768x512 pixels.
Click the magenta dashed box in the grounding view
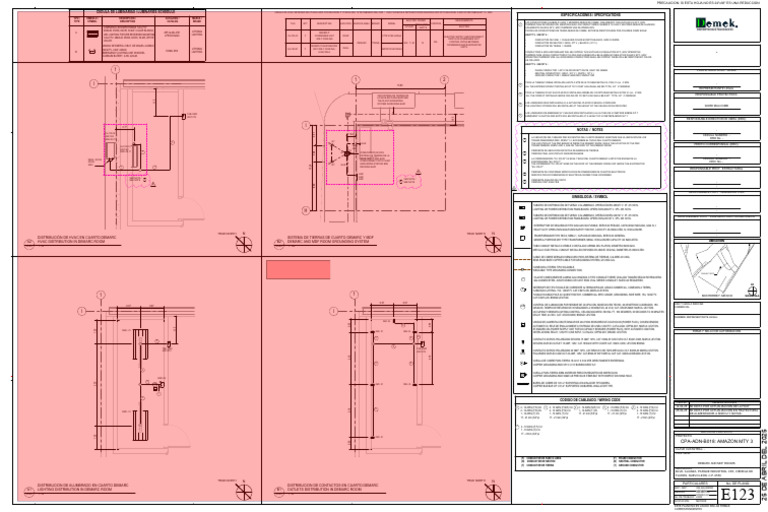point(360,157)
